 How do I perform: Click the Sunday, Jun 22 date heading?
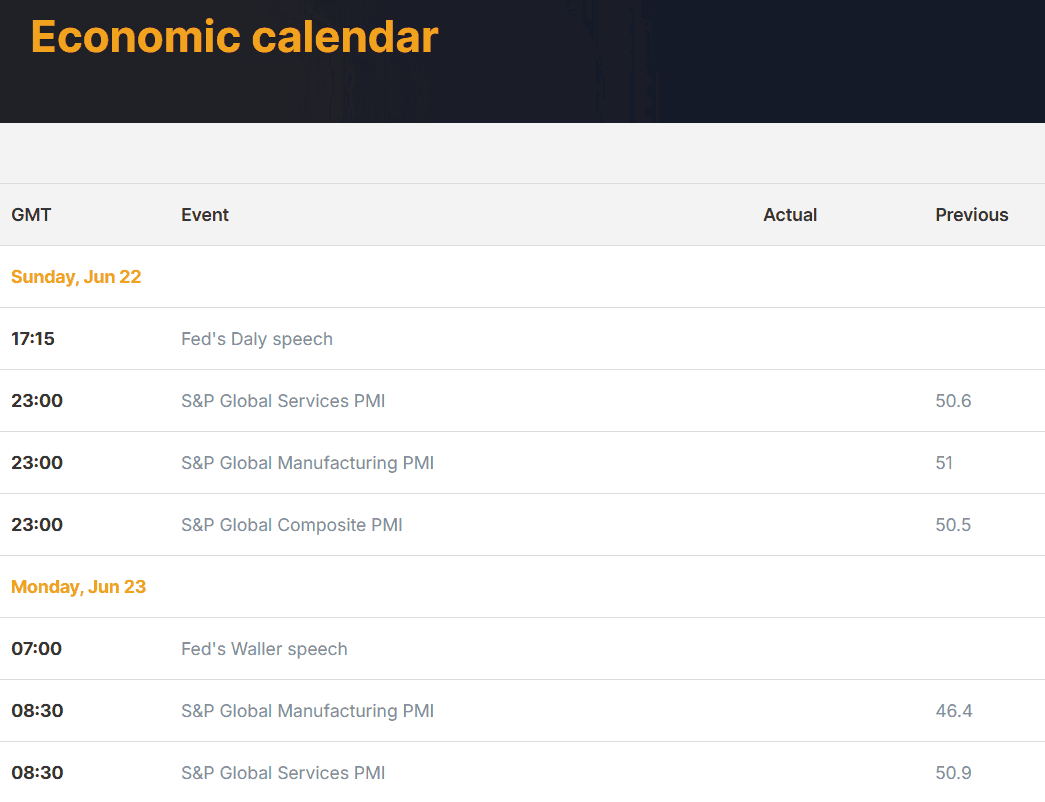pos(76,277)
